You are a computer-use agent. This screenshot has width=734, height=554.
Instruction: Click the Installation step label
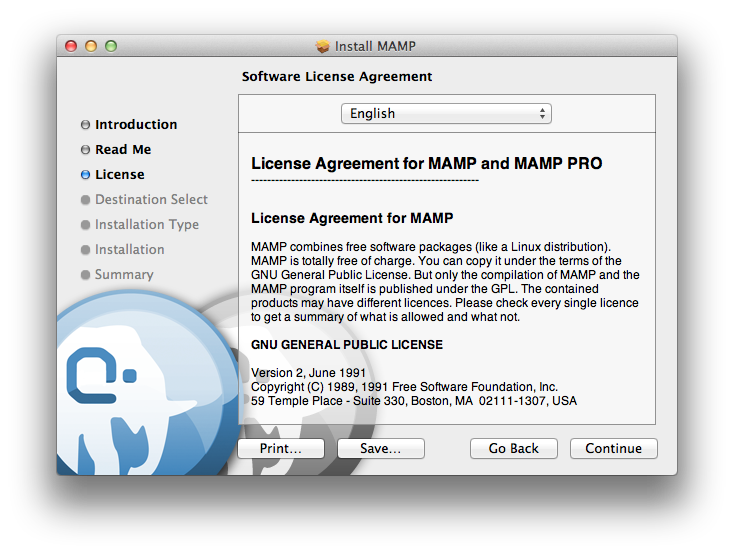[x=130, y=250]
